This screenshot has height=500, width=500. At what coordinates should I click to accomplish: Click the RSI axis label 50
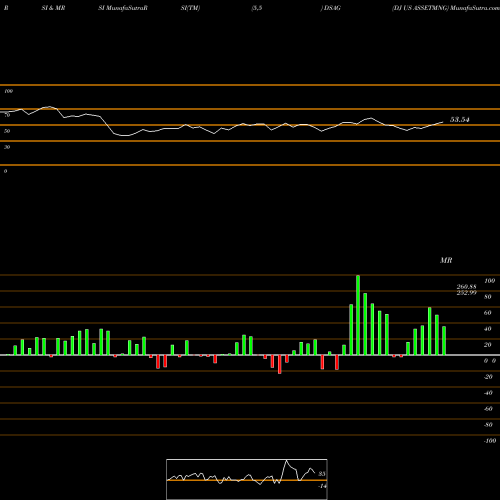click(x=7, y=131)
